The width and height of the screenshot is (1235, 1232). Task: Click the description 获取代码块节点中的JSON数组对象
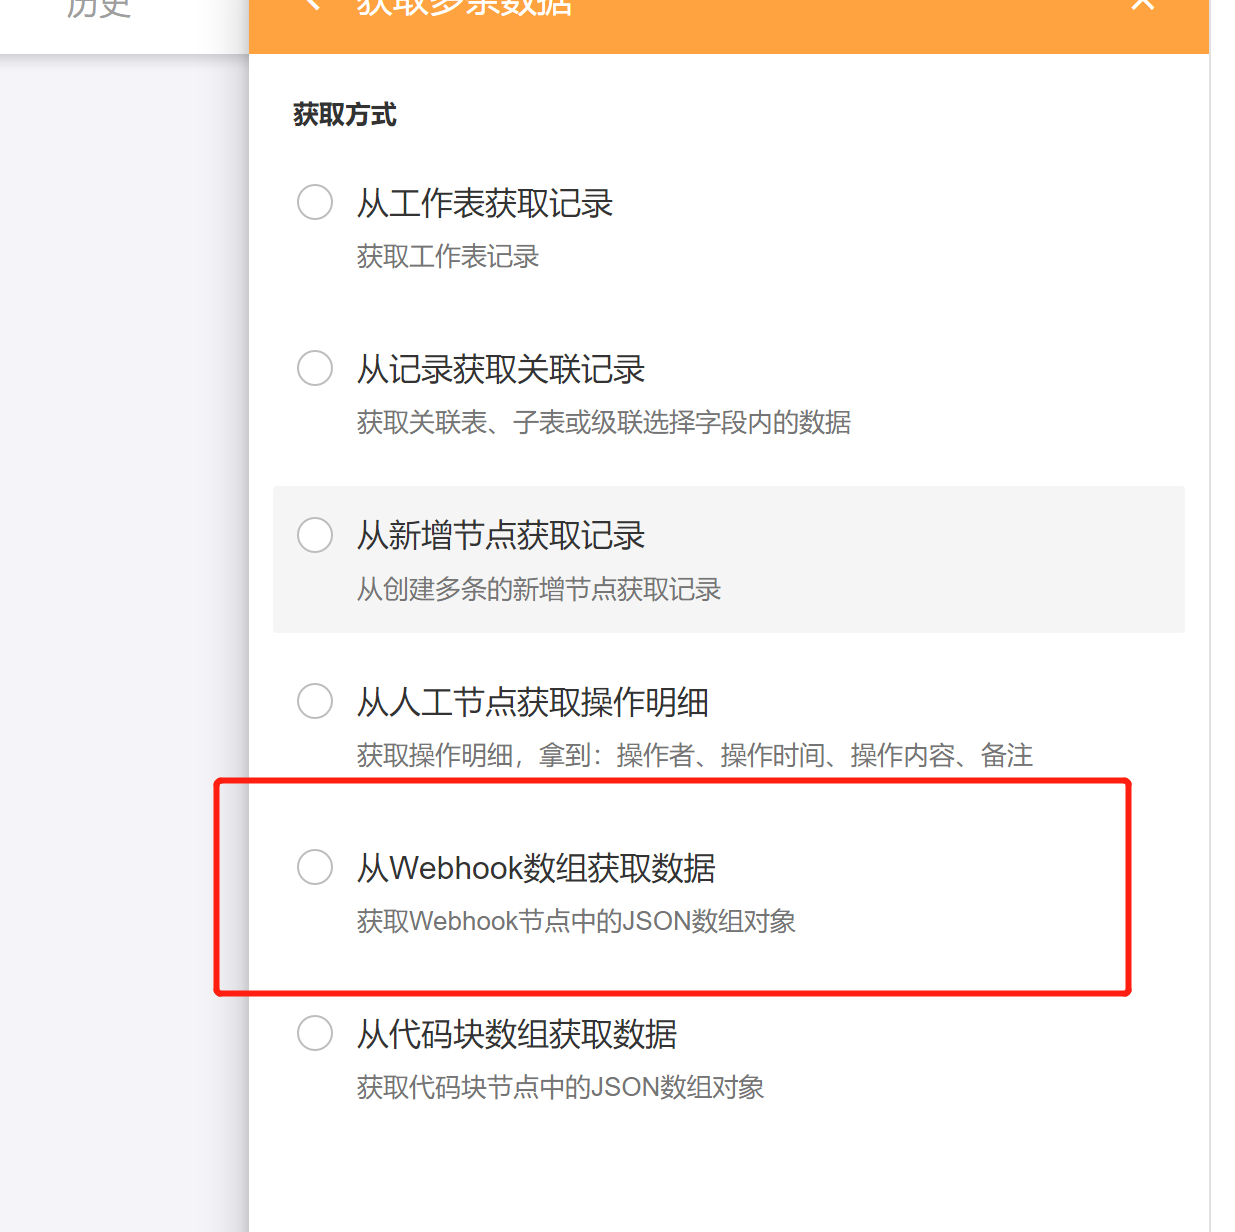tap(561, 1087)
